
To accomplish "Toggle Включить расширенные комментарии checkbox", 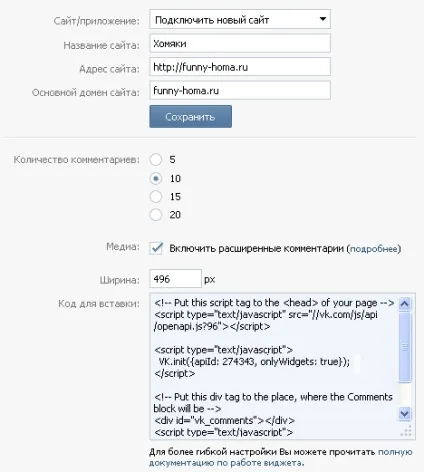I will click(x=156, y=248).
